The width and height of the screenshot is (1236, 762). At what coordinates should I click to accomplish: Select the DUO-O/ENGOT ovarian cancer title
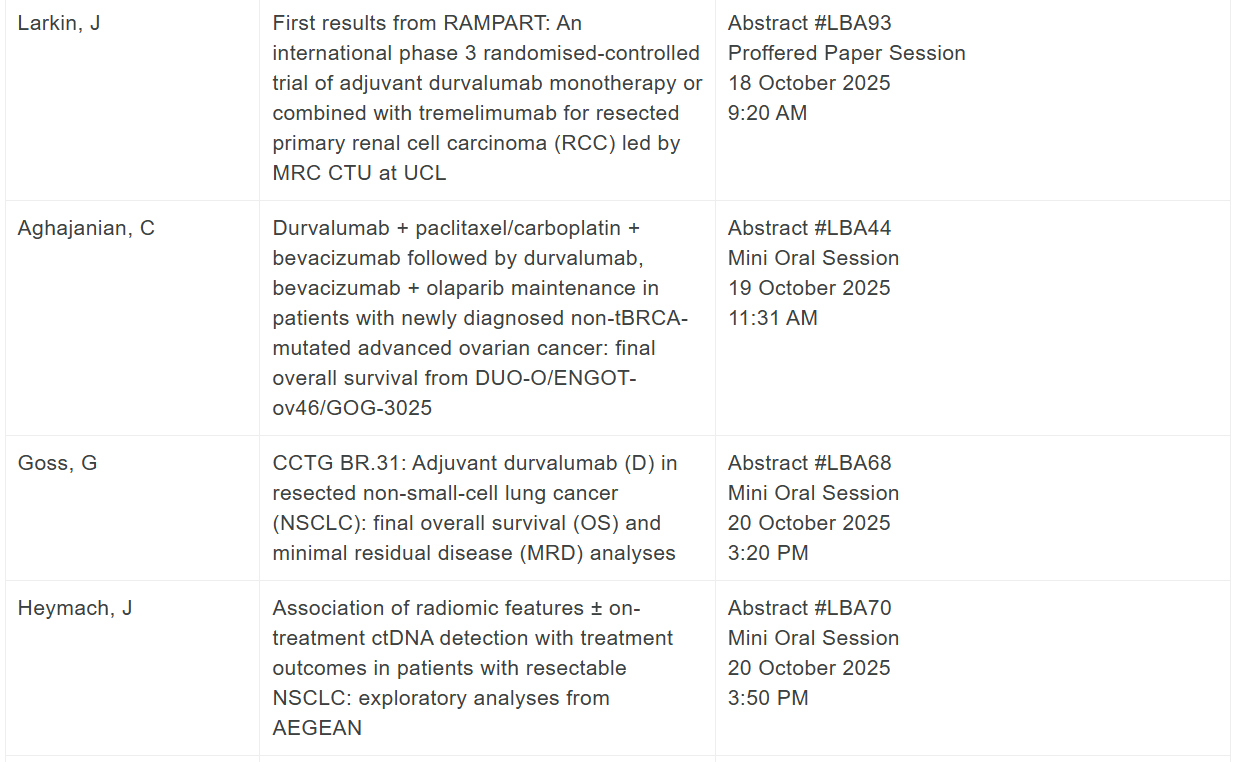[x=482, y=318]
